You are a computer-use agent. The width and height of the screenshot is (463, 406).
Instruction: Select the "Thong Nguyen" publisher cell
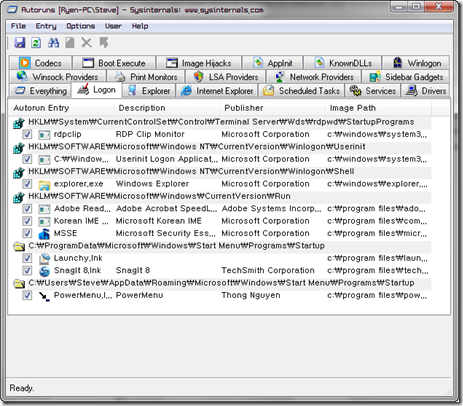[251, 295]
